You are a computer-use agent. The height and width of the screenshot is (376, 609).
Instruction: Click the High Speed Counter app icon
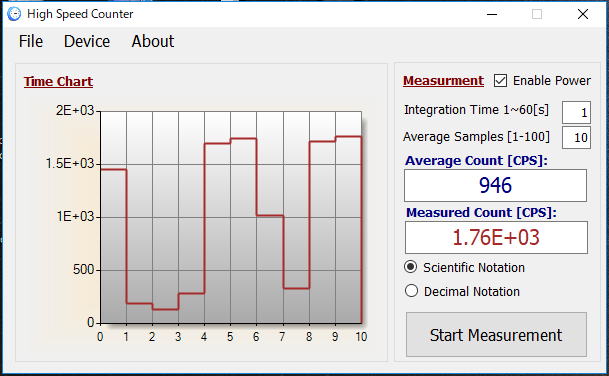click(14, 14)
